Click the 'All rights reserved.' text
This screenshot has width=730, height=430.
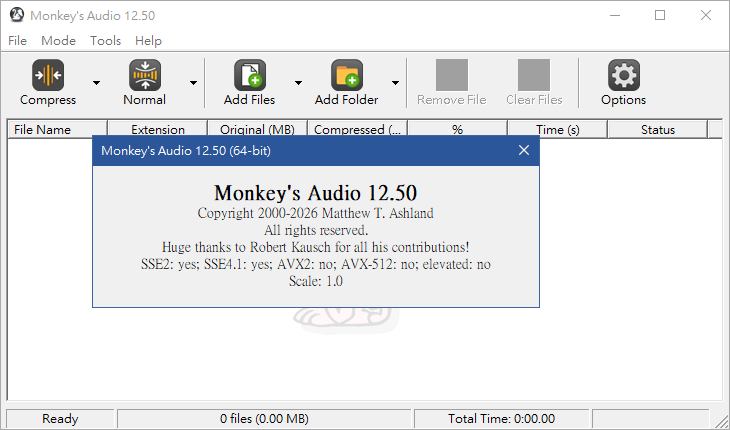[x=316, y=230]
